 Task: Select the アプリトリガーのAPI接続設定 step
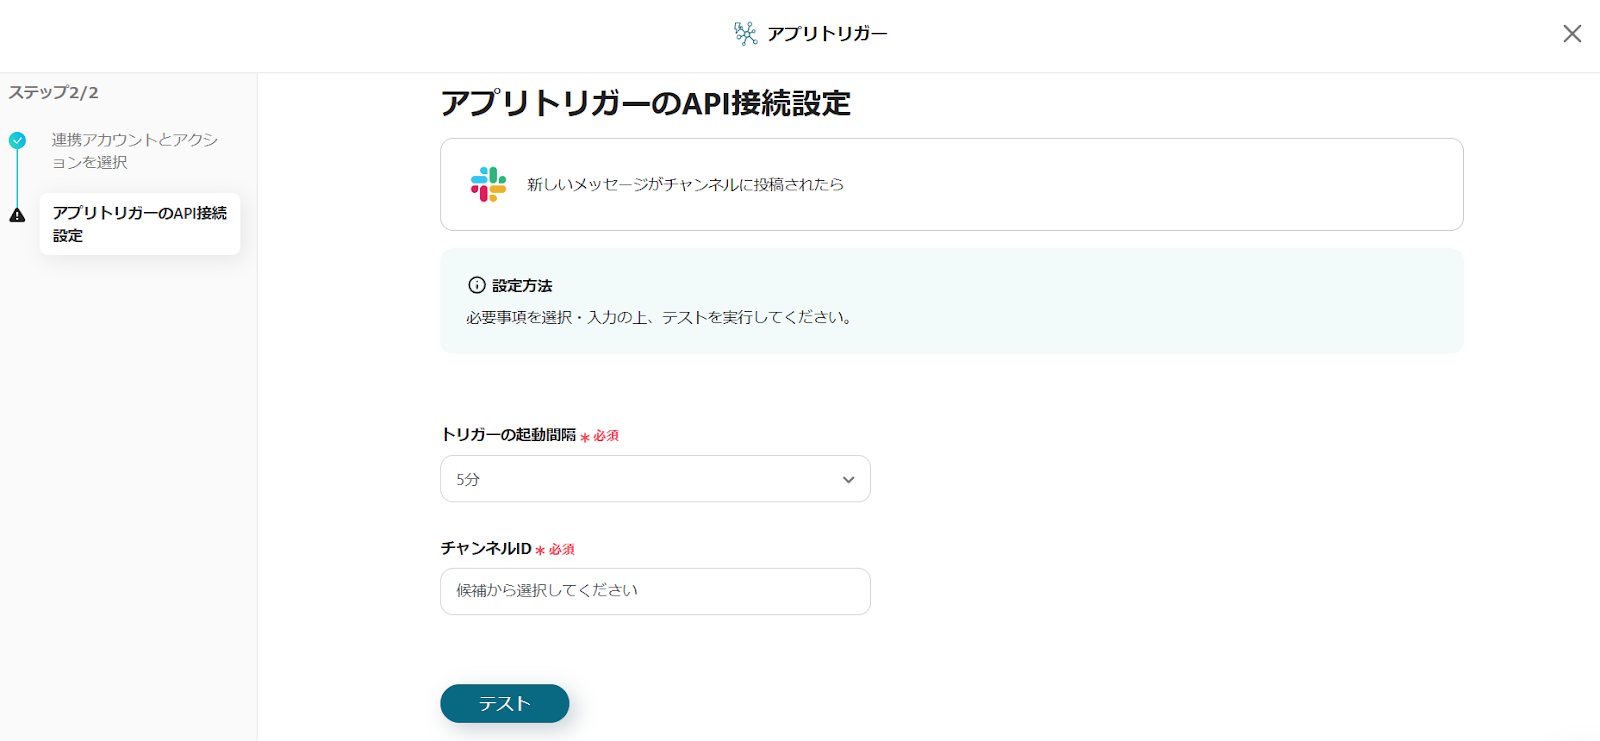(x=139, y=224)
